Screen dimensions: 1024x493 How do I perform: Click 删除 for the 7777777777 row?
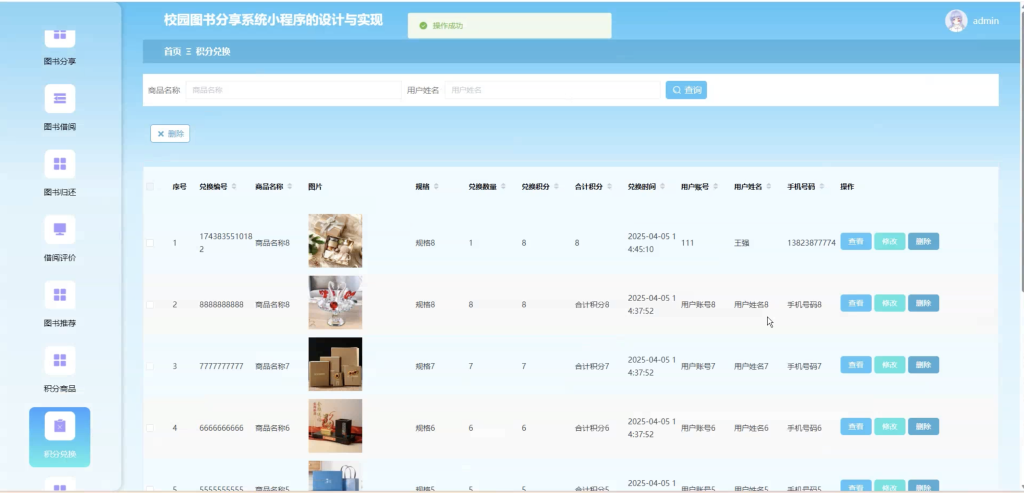(923, 365)
